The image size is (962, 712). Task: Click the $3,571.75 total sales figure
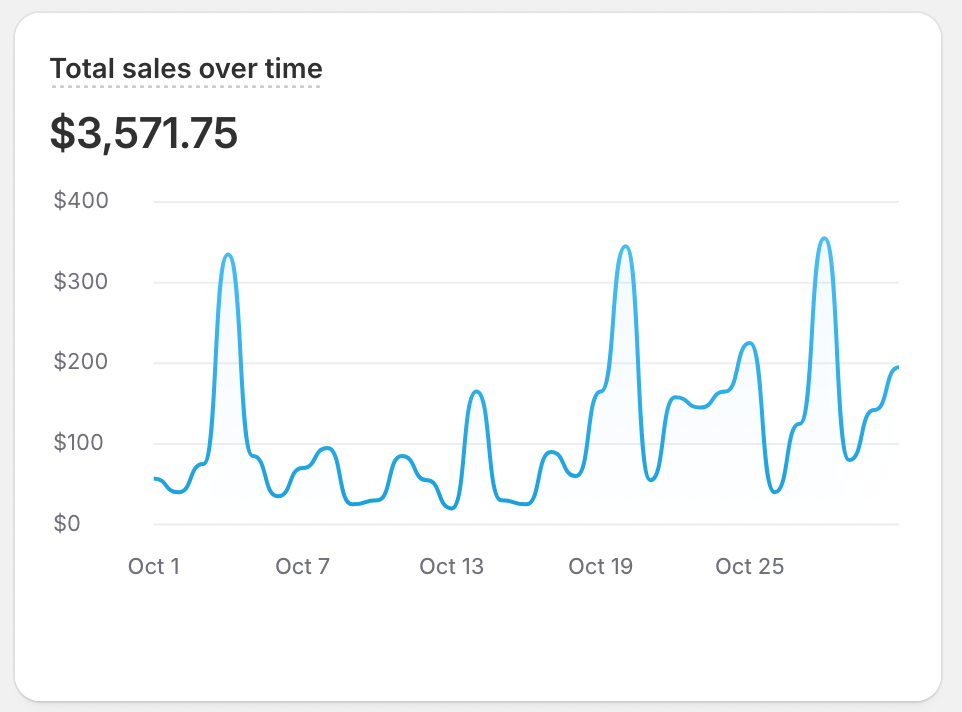tap(144, 134)
